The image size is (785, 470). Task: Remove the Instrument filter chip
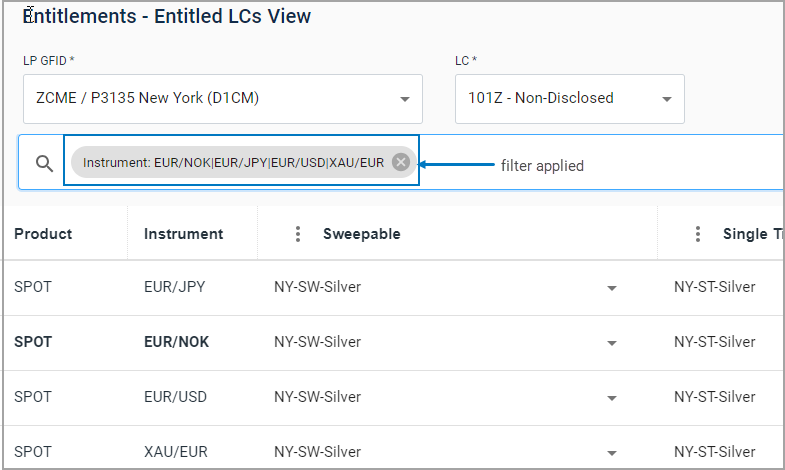click(401, 162)
